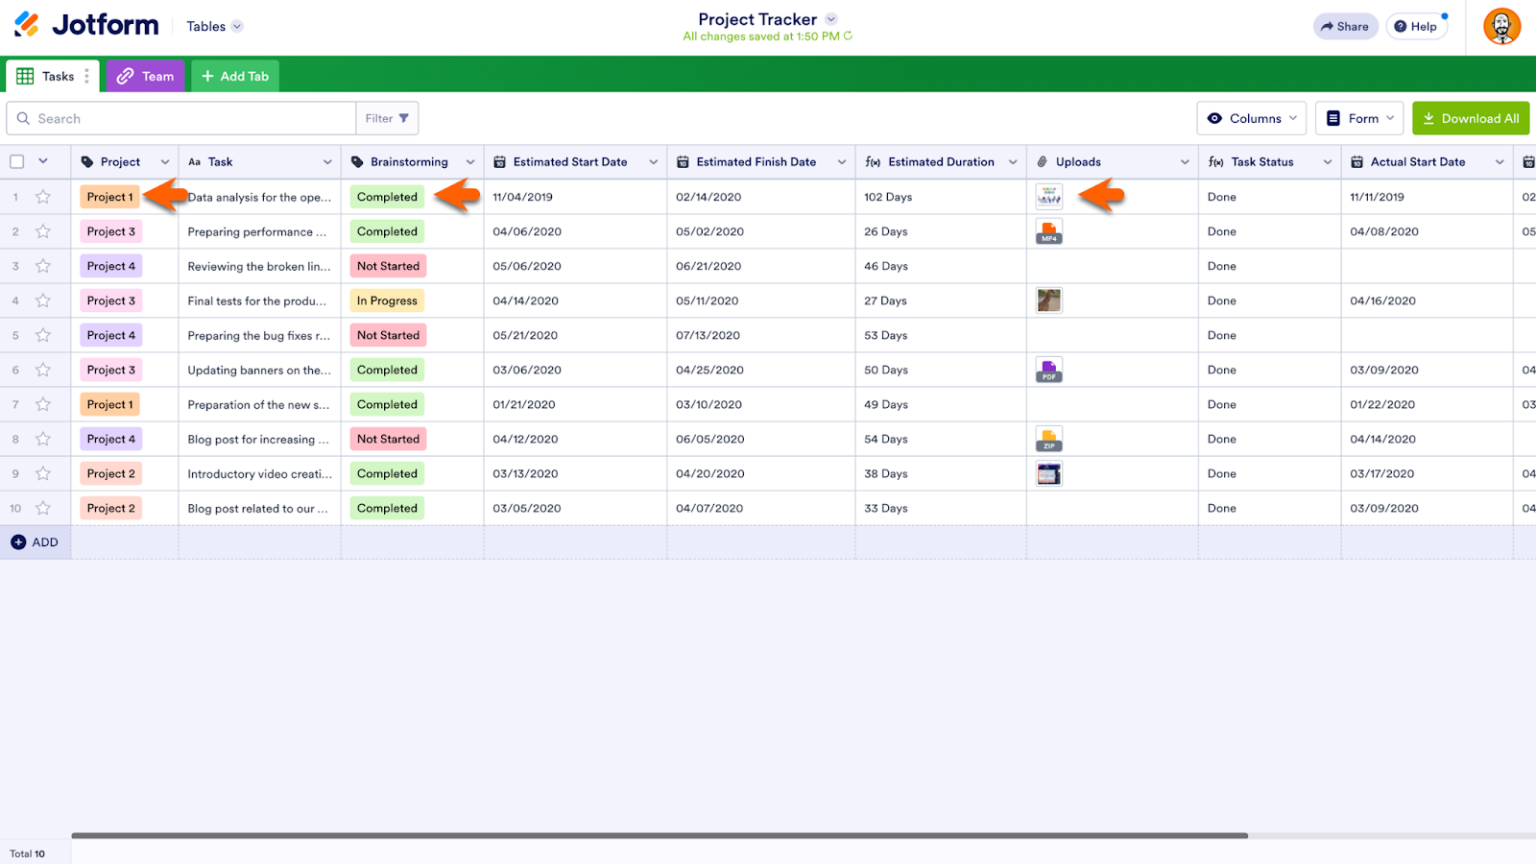This screenshot has height=864, width=1536.
Task: Click the Share button
Action: point(1345,26)
